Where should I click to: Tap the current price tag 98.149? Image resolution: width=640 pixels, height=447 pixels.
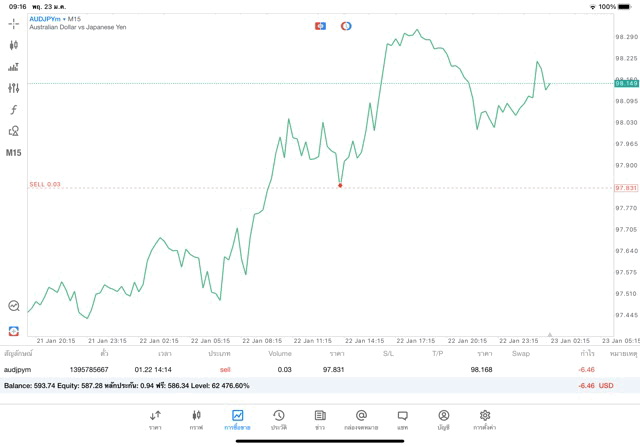click(x=626, y=83)
